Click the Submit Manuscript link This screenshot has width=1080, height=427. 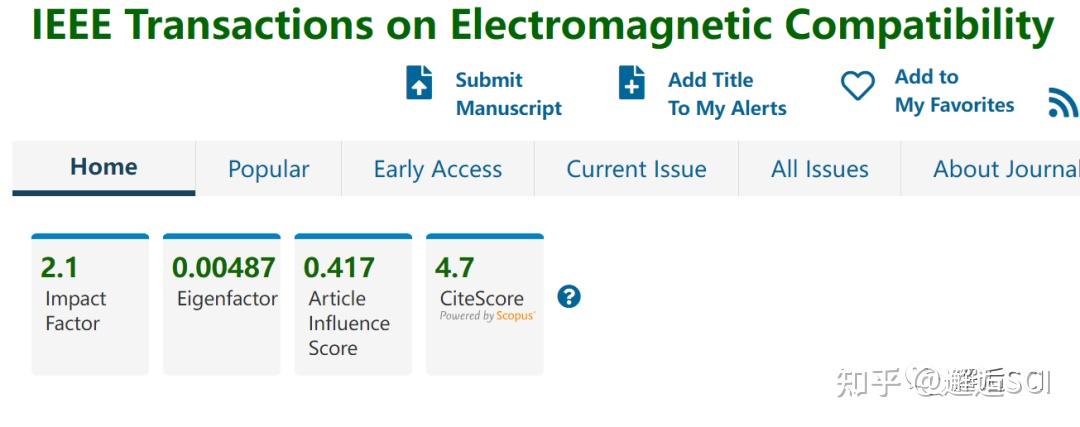[x=508, y=94]
